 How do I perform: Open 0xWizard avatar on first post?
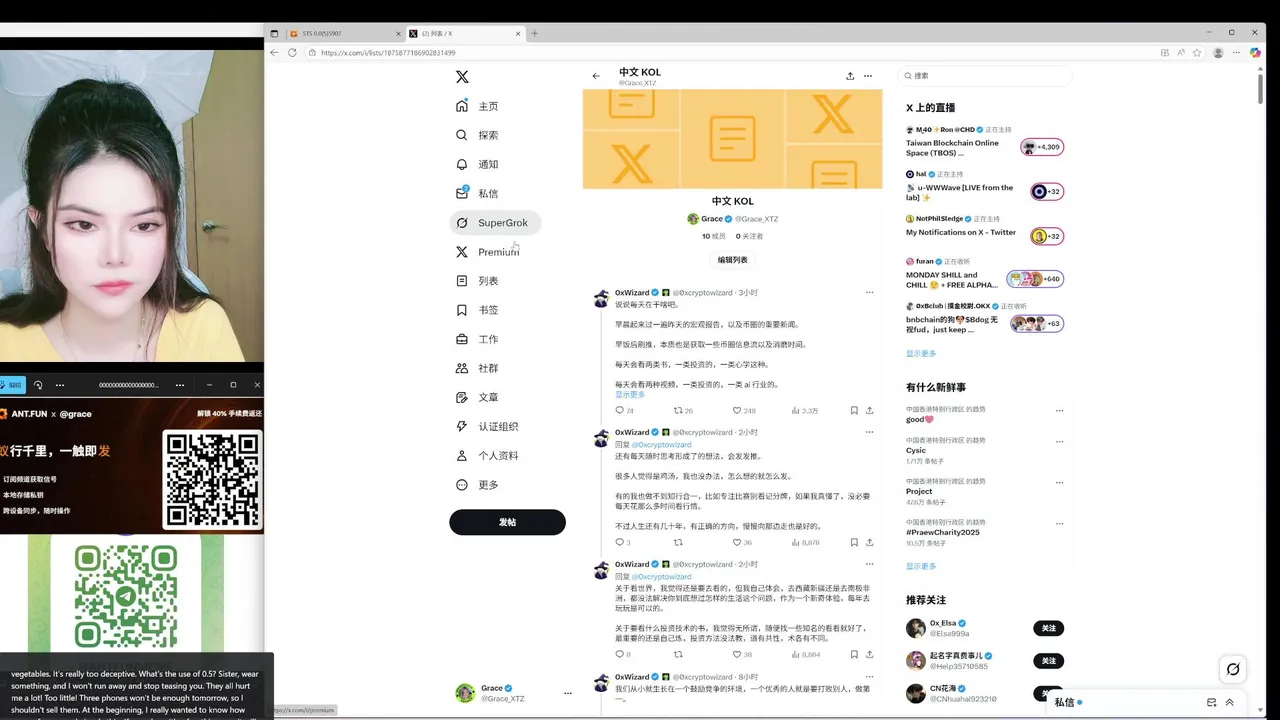pos(601,298)
